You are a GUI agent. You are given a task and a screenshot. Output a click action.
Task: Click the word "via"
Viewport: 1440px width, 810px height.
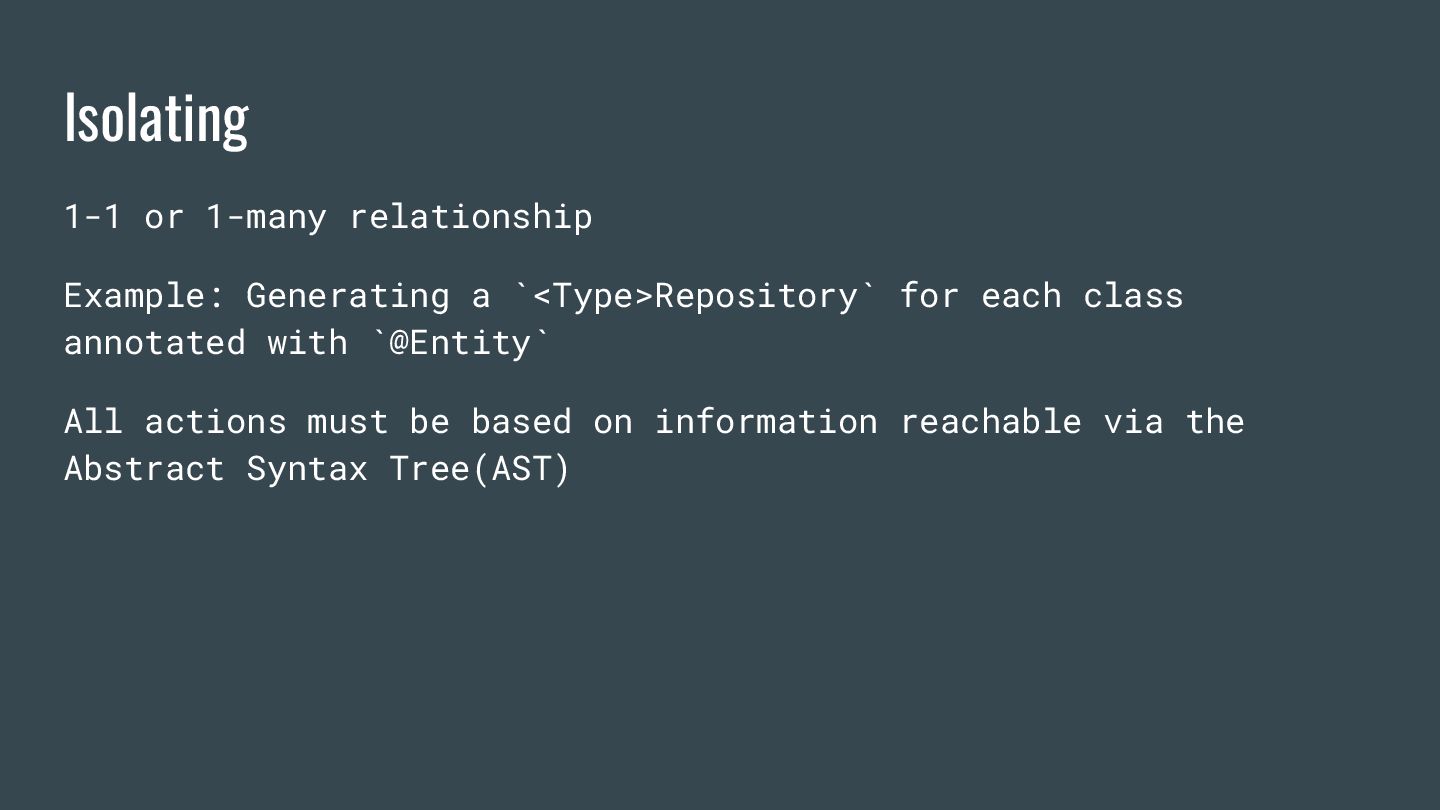pos(1134,422)
